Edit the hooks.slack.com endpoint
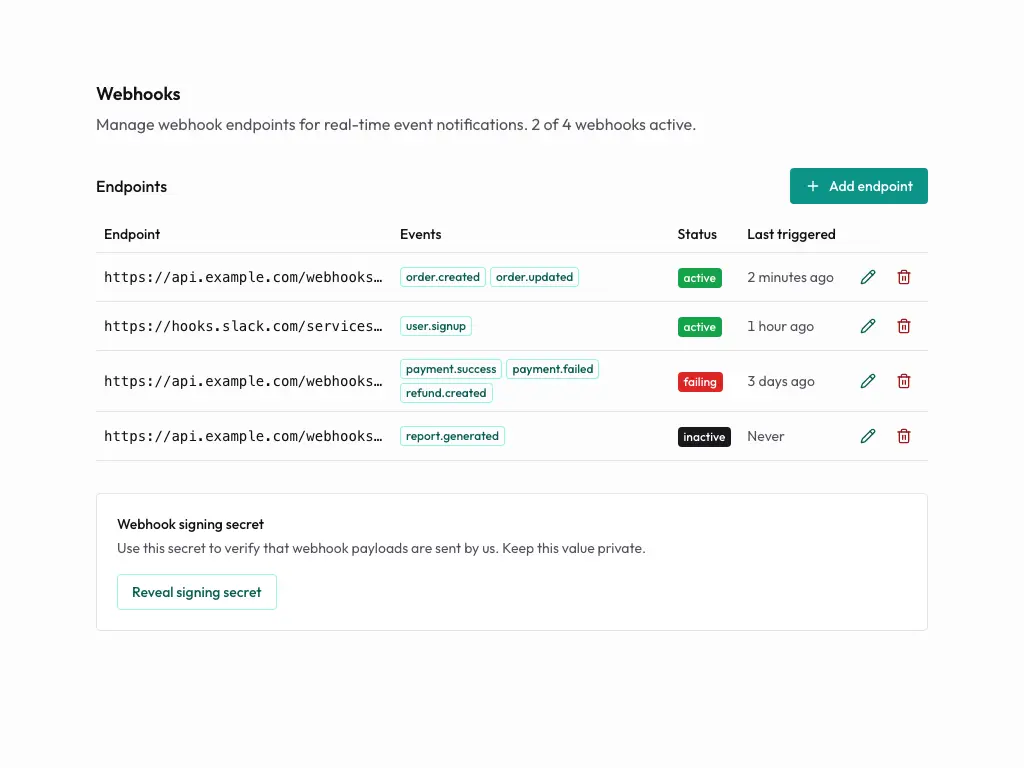The height and width of the screenshot is (768, 1024). point(867,326)
